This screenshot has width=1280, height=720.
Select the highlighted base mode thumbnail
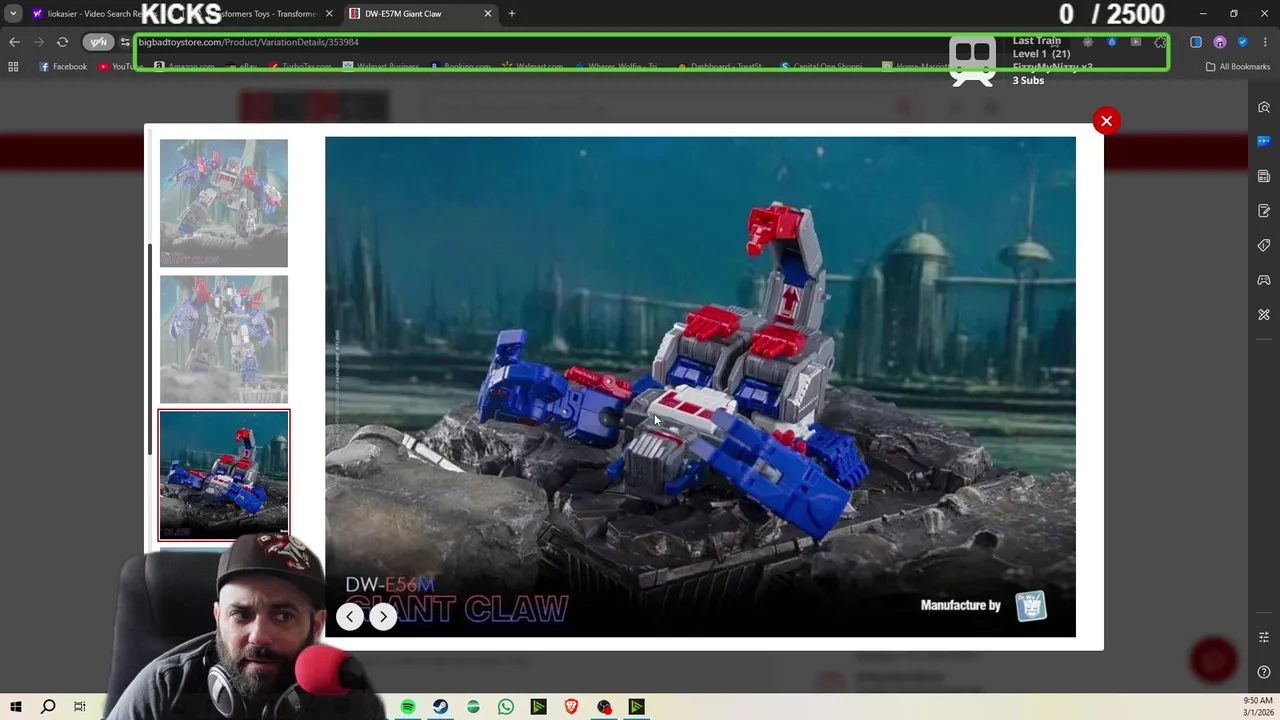224,475
